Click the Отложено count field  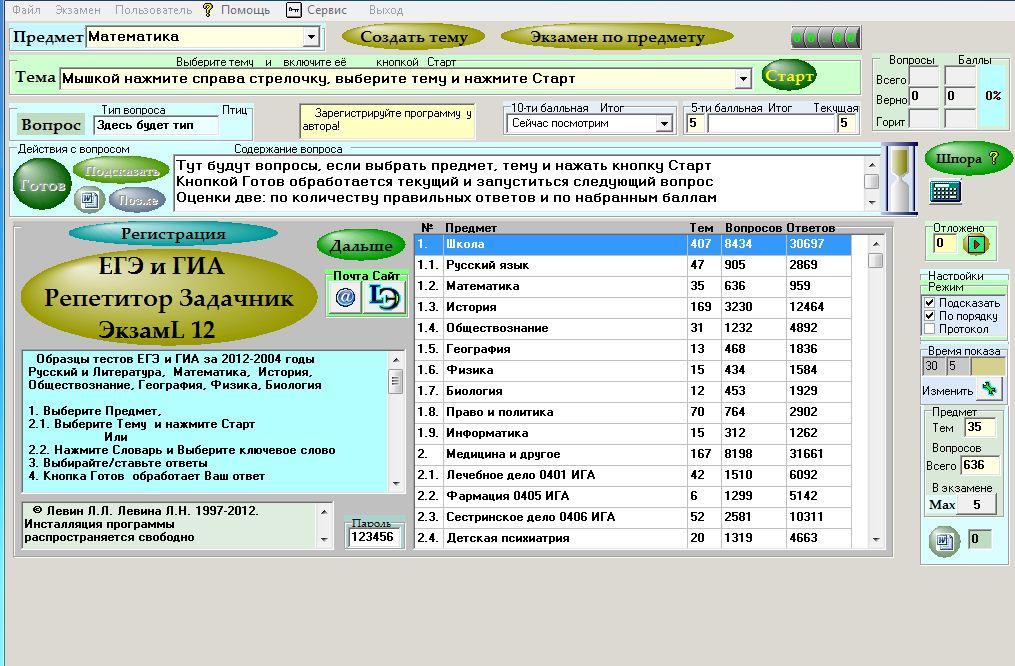pos(945,244)
